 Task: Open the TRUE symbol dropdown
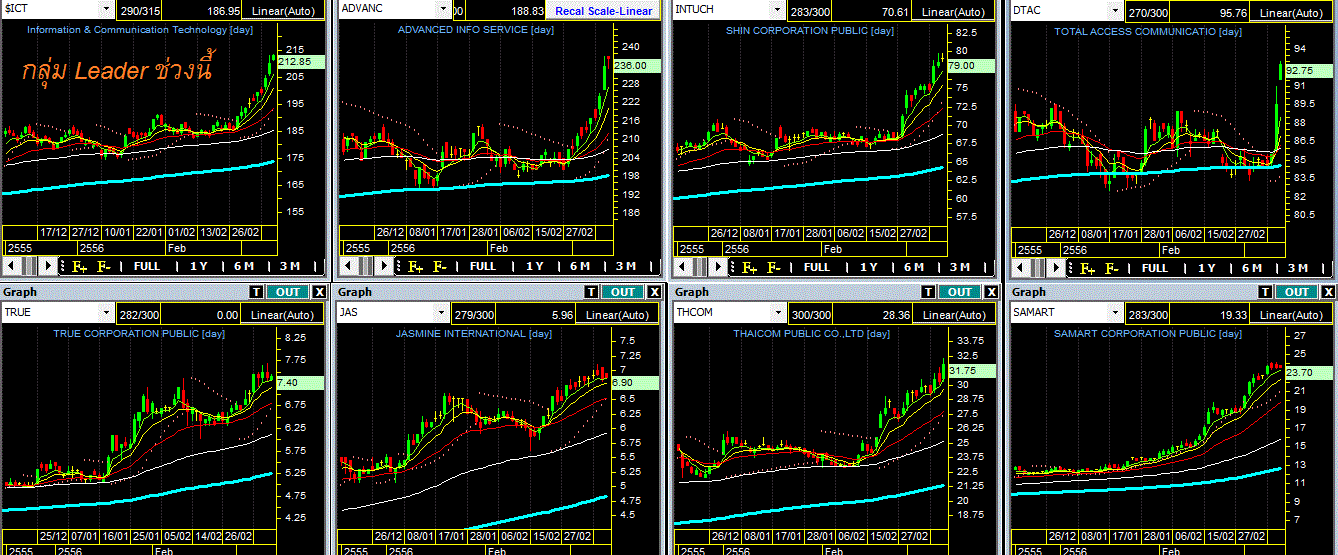(x=106, y=313)
